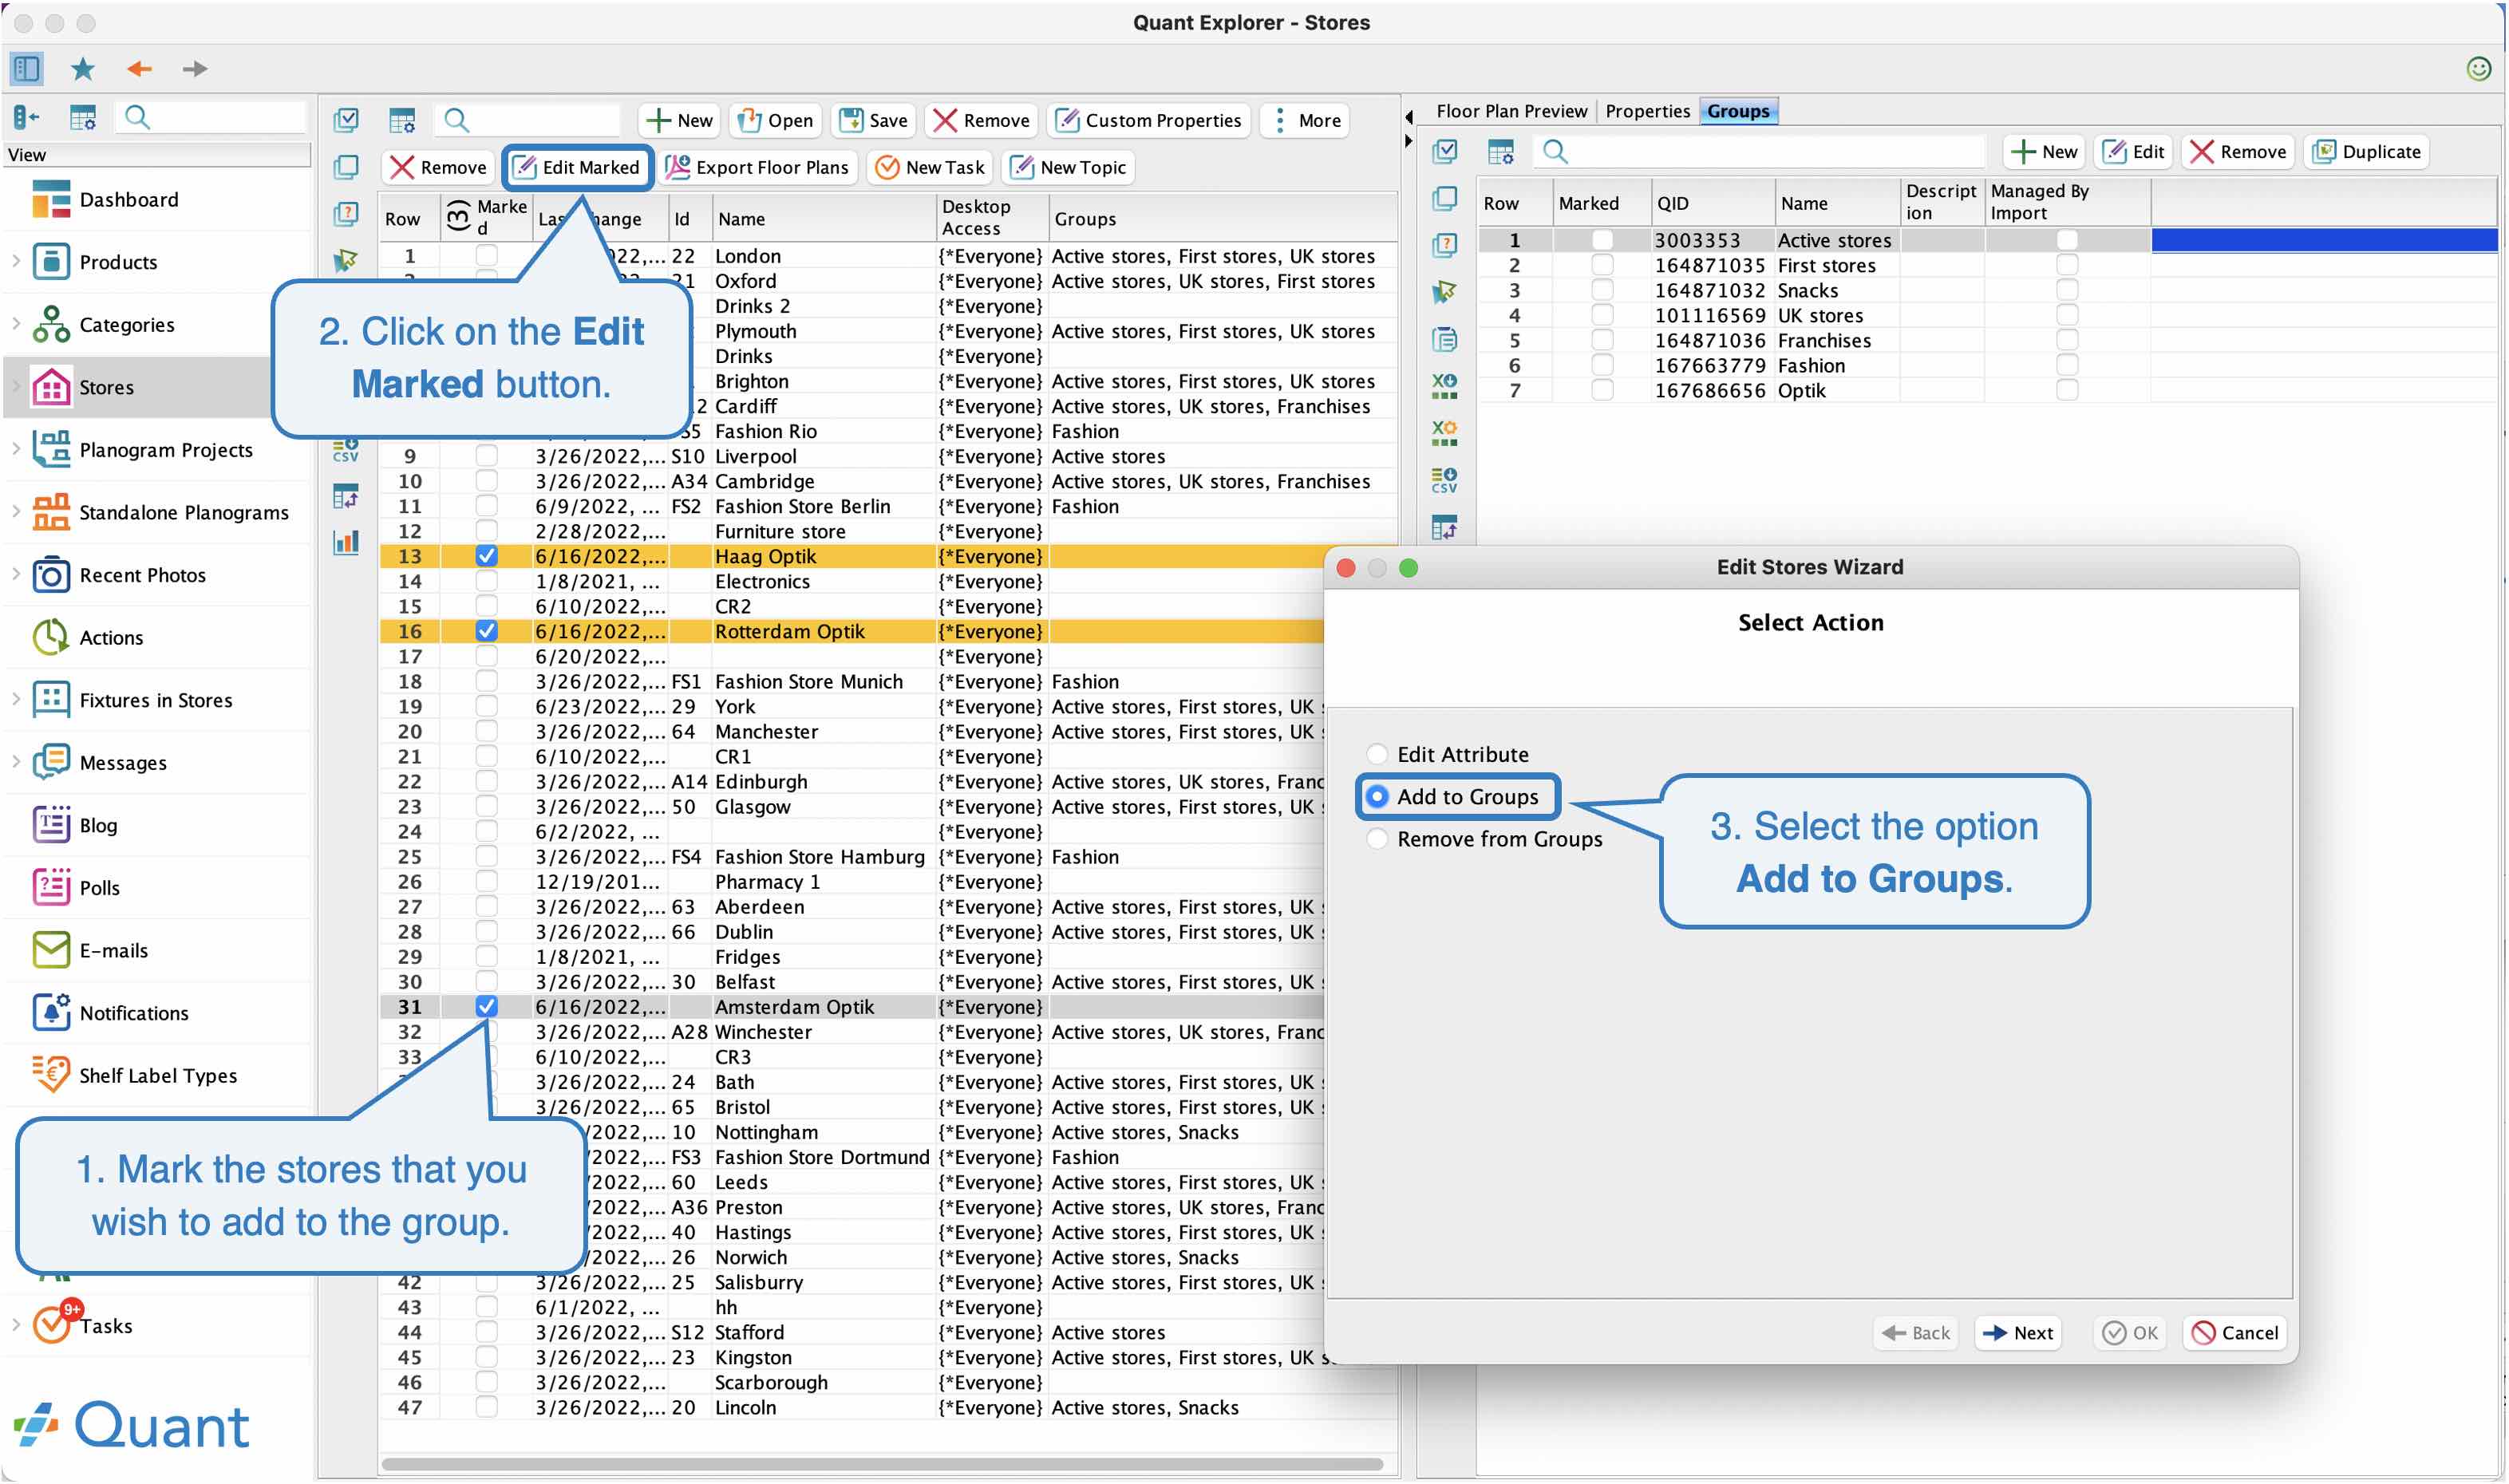Click the horizontal scrollbar below stores table

(882, 1464)
